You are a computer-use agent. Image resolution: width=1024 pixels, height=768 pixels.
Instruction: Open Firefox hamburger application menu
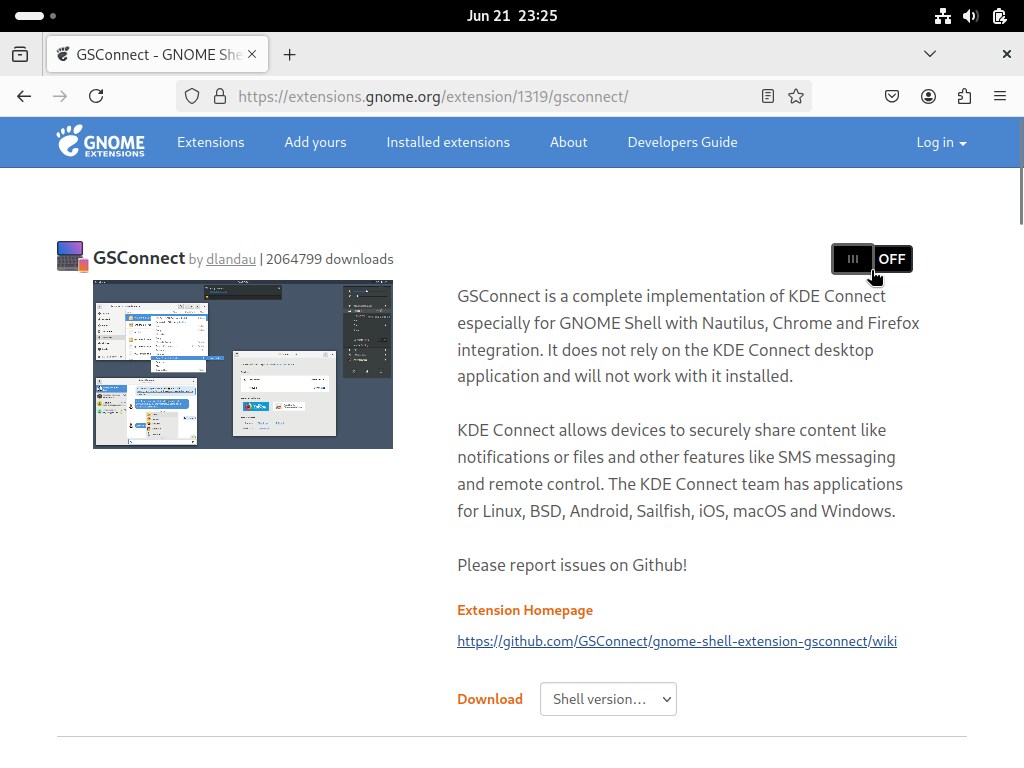tap(1000, 97)
